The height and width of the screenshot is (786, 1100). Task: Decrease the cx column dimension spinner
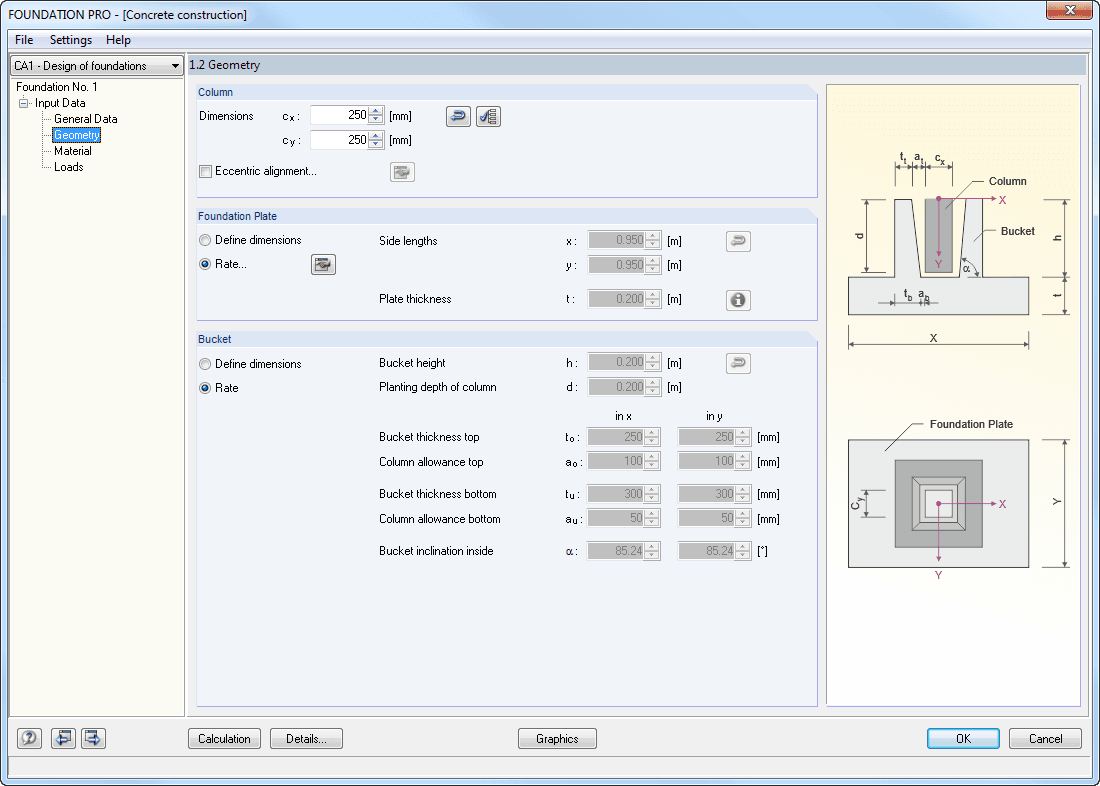pyautogui.click(x=376, y=120)
